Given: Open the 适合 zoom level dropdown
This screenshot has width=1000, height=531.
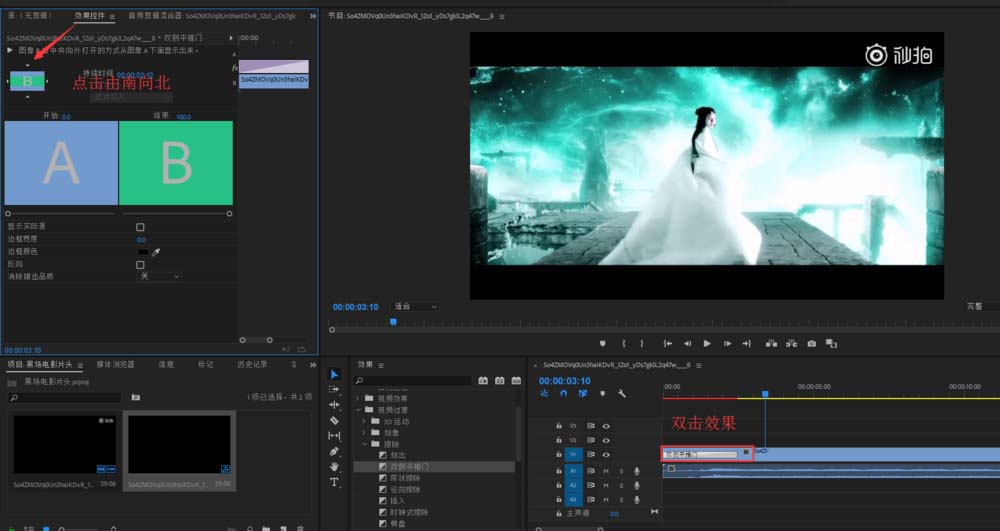Looking at the screenshot, I should [415, 306].
